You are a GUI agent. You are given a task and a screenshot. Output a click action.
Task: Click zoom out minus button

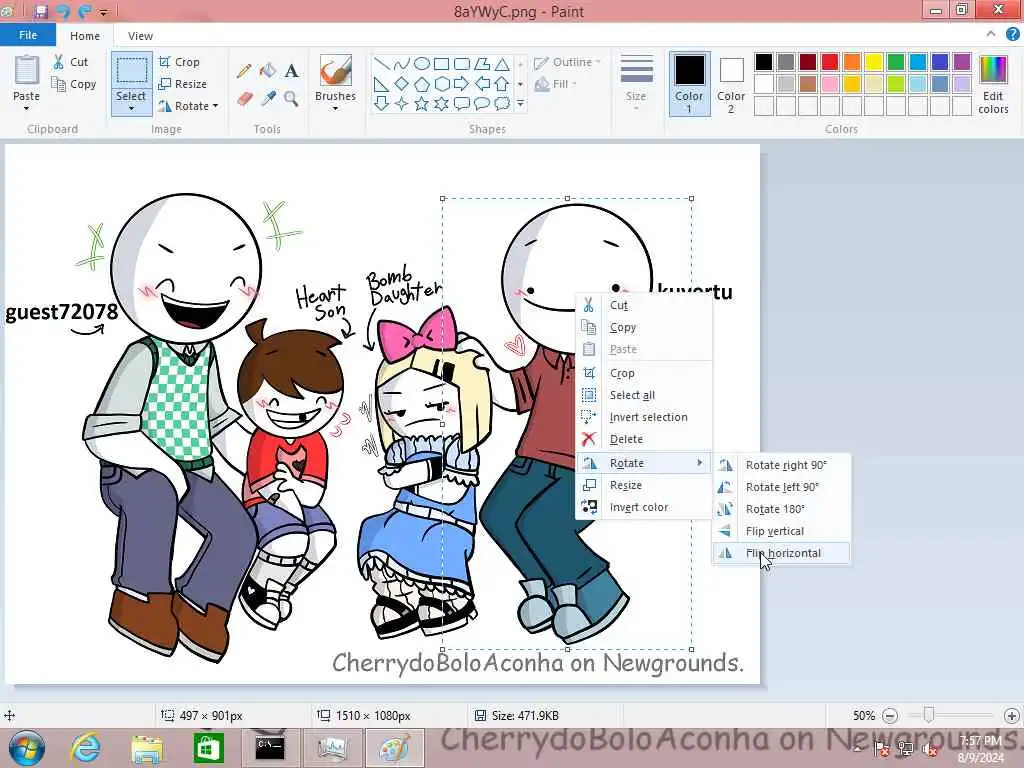tap(889, 716)
